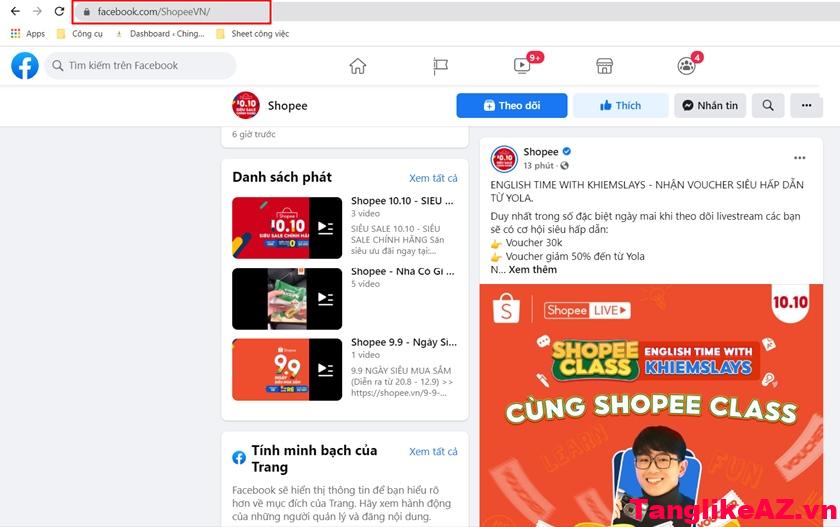The image size is (840, 527).
Task: Open the Marketplace store icon
Action: [604, 66]
